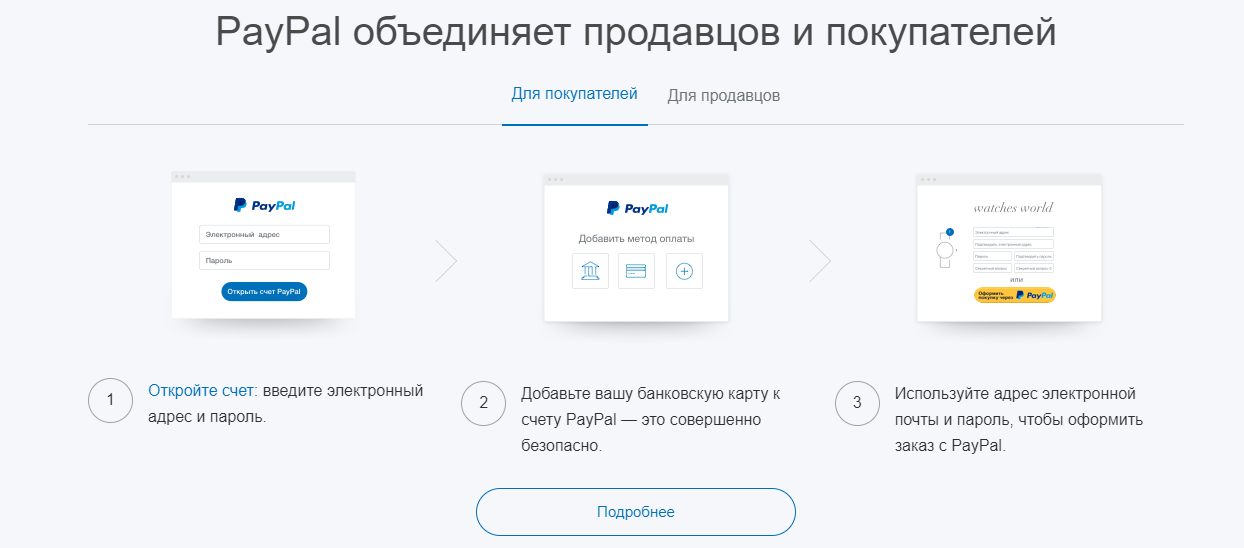Click the credit card icon

636,271
